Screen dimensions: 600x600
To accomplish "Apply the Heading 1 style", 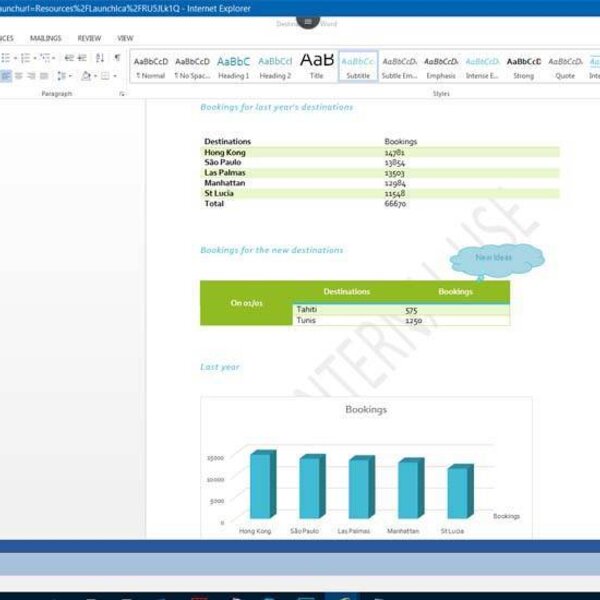I will coord(233,67).
